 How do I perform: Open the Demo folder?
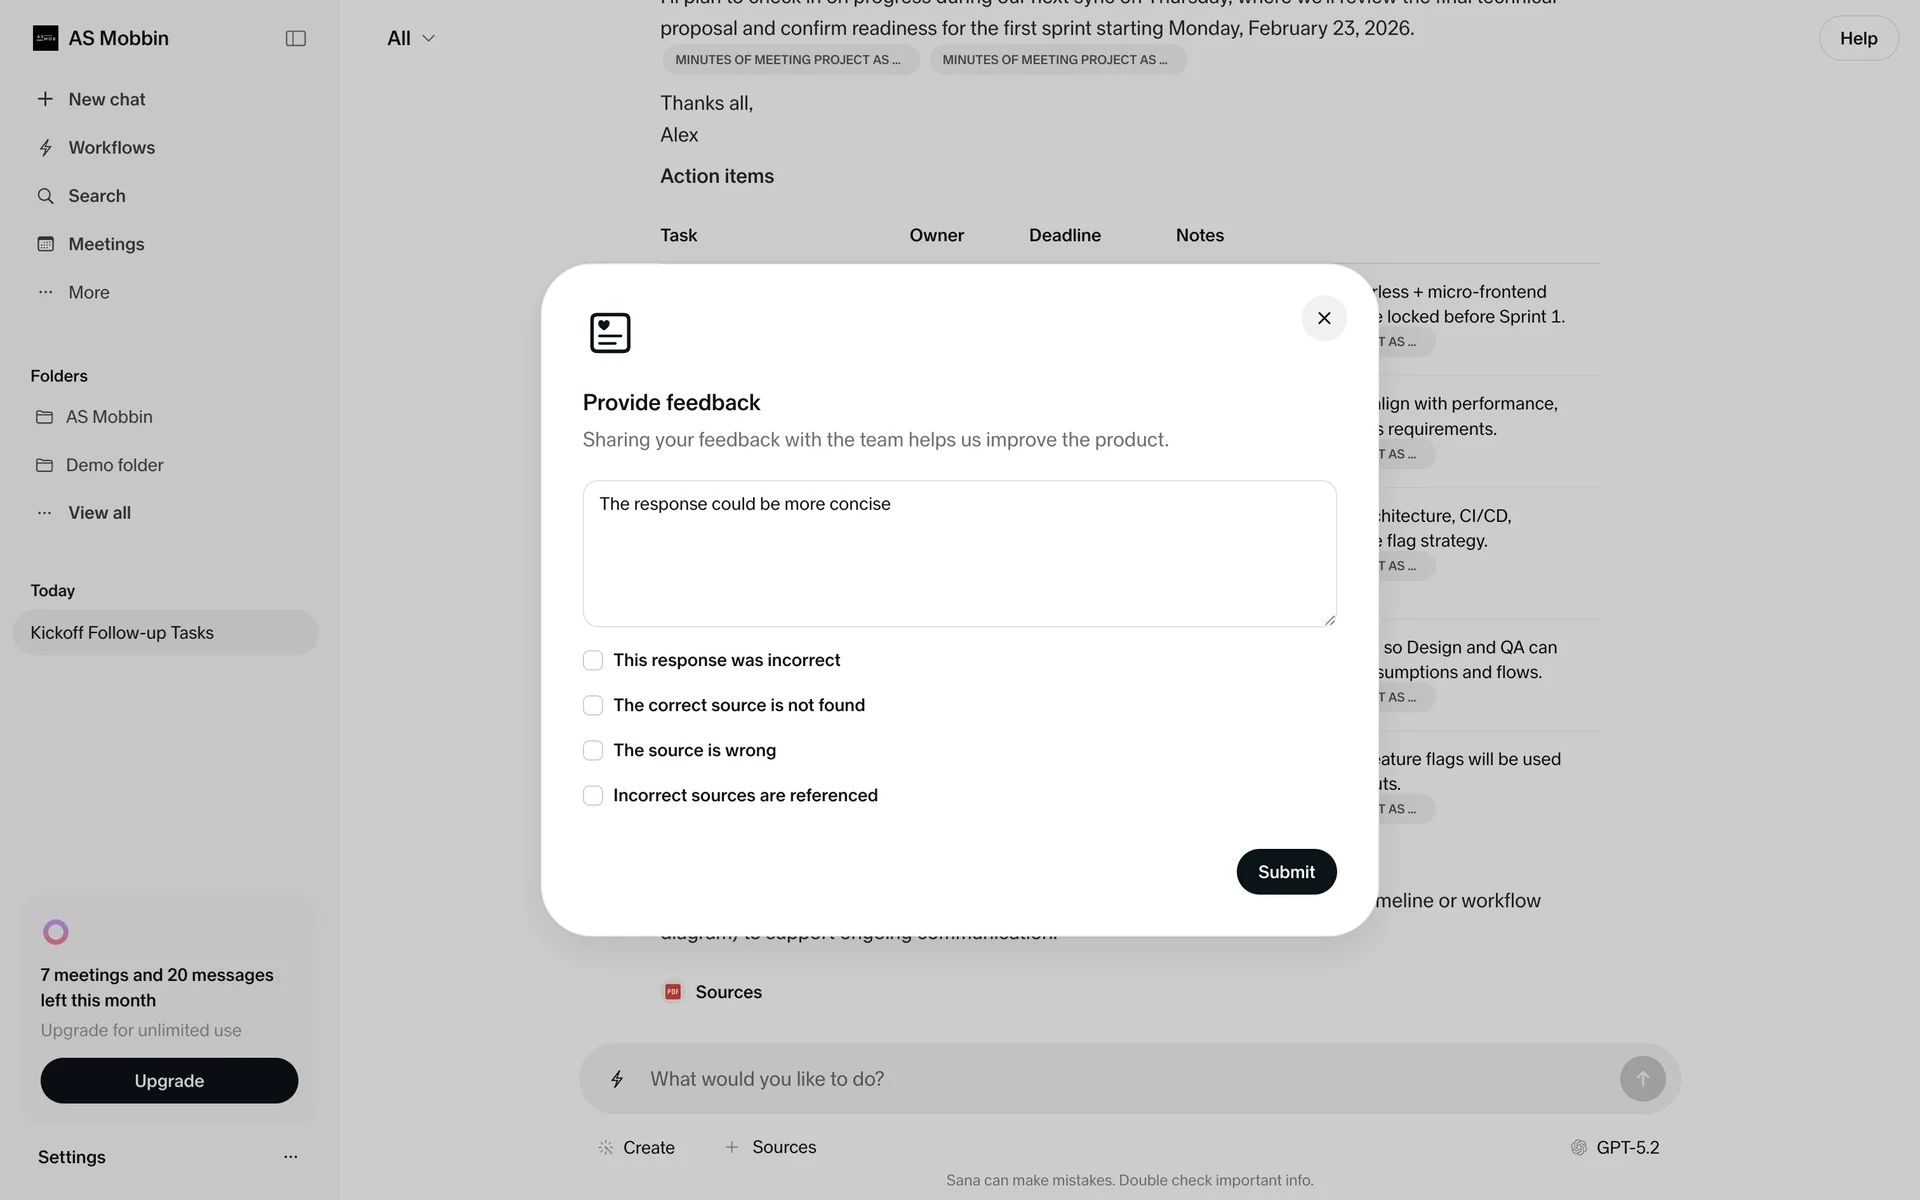coord(114,465)
